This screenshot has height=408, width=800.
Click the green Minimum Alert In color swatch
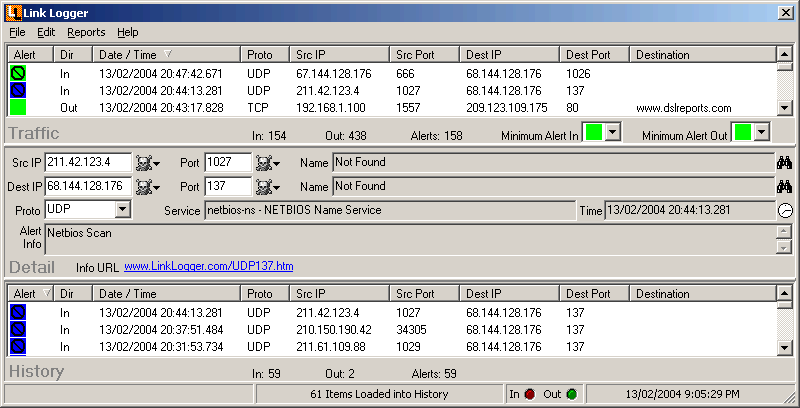click(x=594, y=132)
